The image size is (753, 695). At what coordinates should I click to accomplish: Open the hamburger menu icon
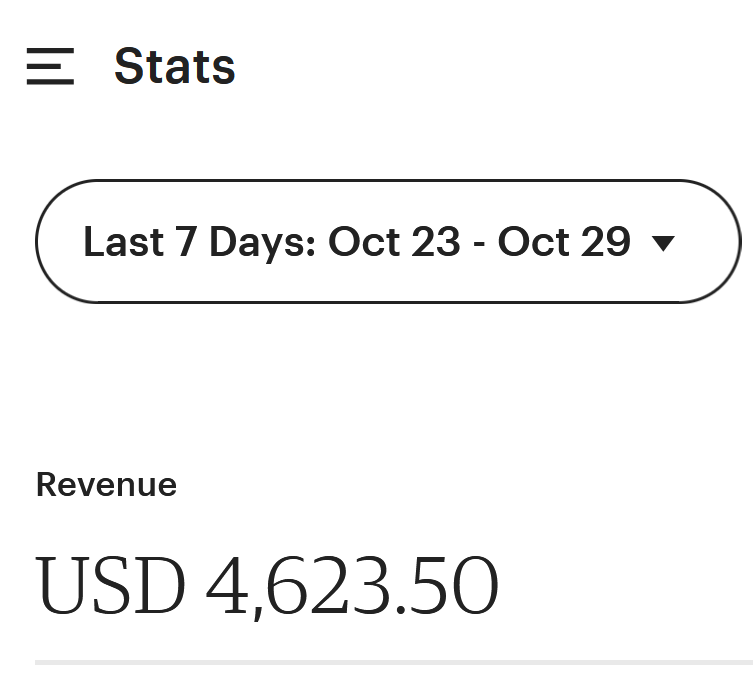(x=50, y=66)
